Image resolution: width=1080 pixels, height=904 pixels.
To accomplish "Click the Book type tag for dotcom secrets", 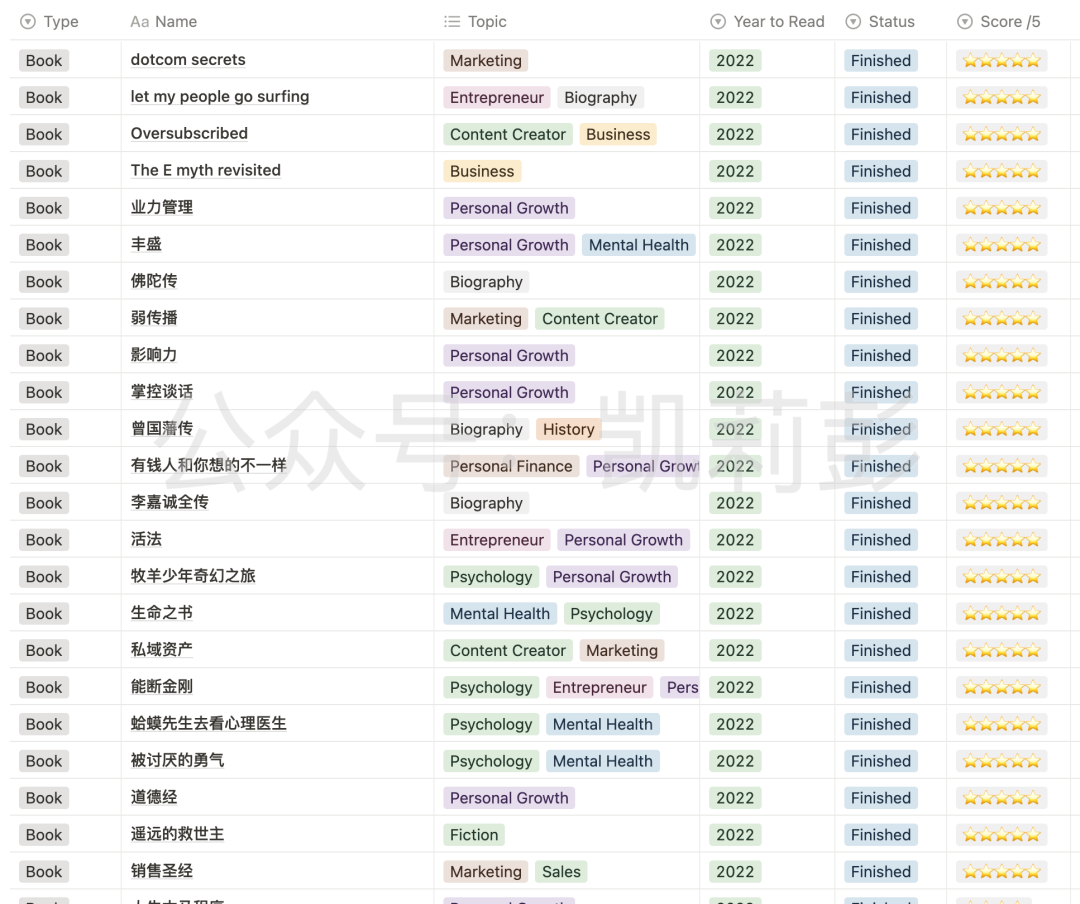I will [x=44, y=61].
